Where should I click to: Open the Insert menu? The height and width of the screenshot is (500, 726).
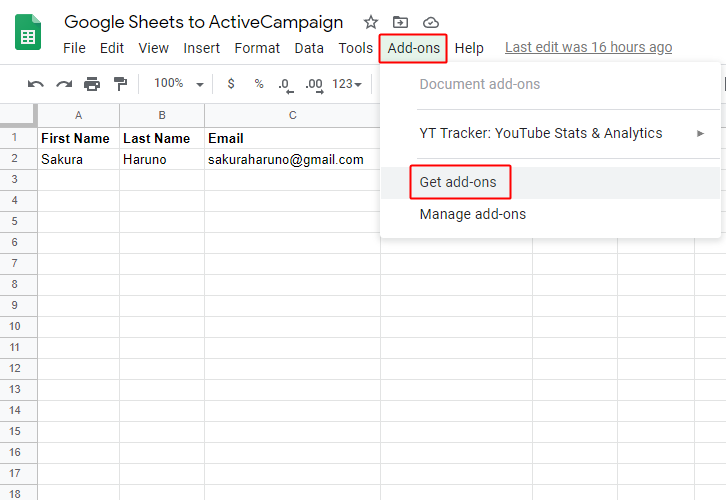tap(201, 48)
